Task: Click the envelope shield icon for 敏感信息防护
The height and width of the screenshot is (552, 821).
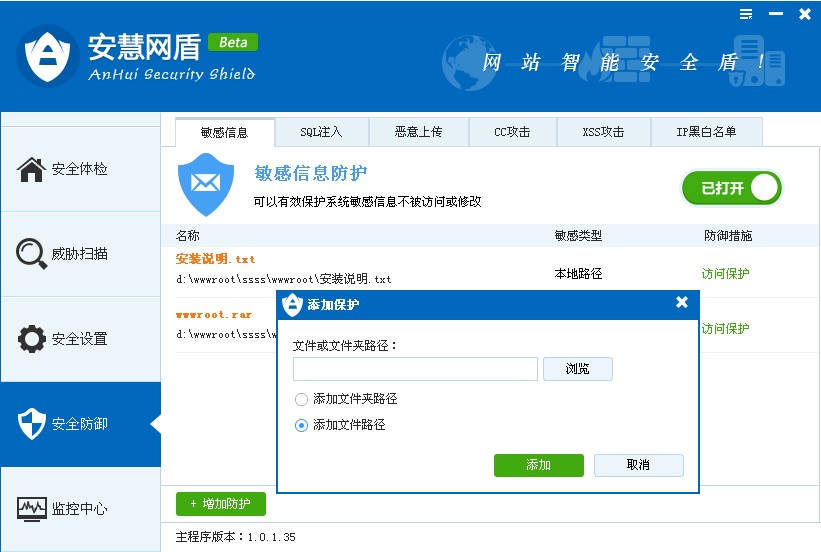Action: 206,184
